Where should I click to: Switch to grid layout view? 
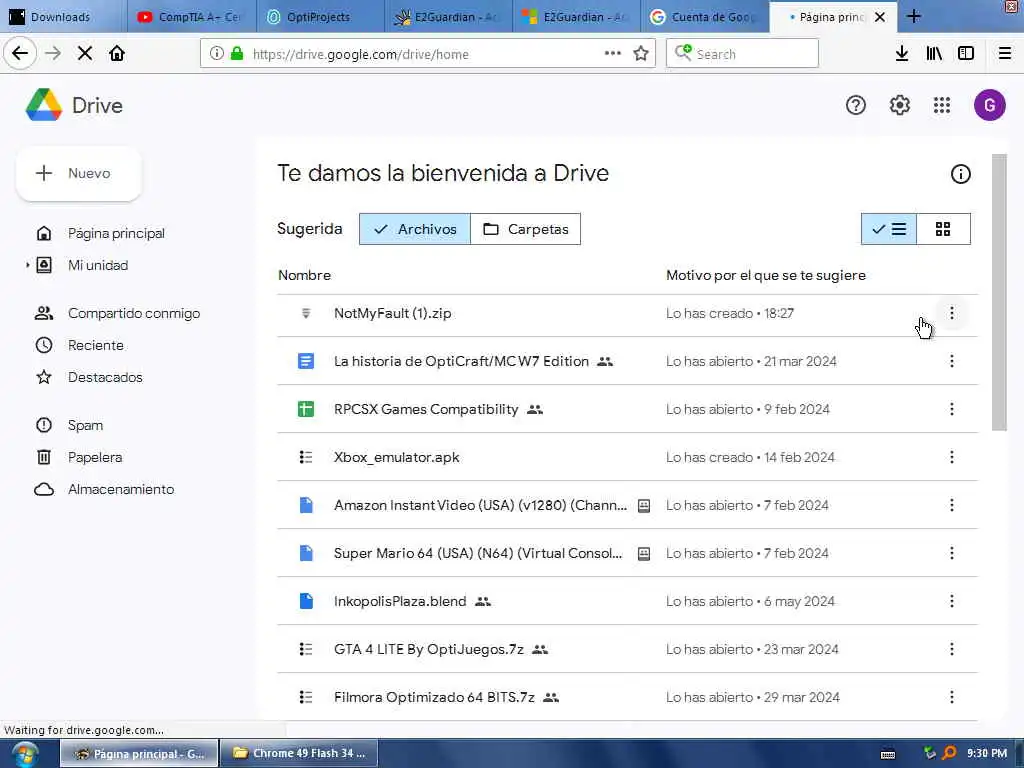[x=943, y=229]
